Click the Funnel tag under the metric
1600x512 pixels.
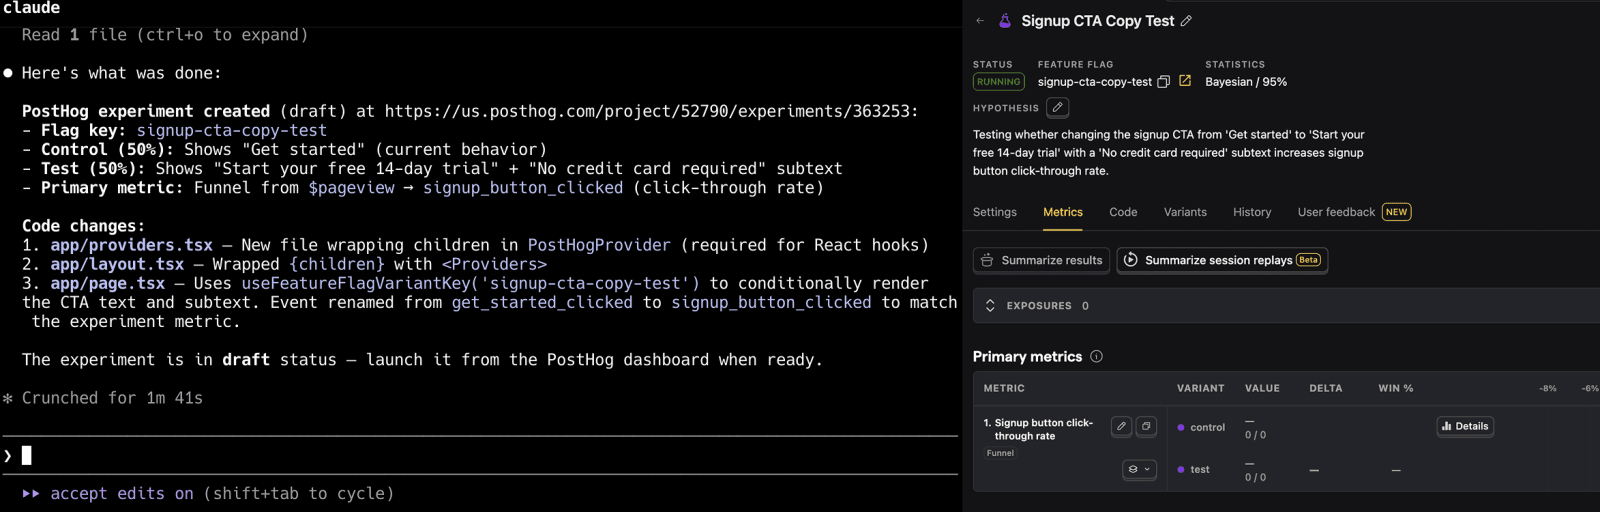pyautogui.click(x=1000, y=453)
